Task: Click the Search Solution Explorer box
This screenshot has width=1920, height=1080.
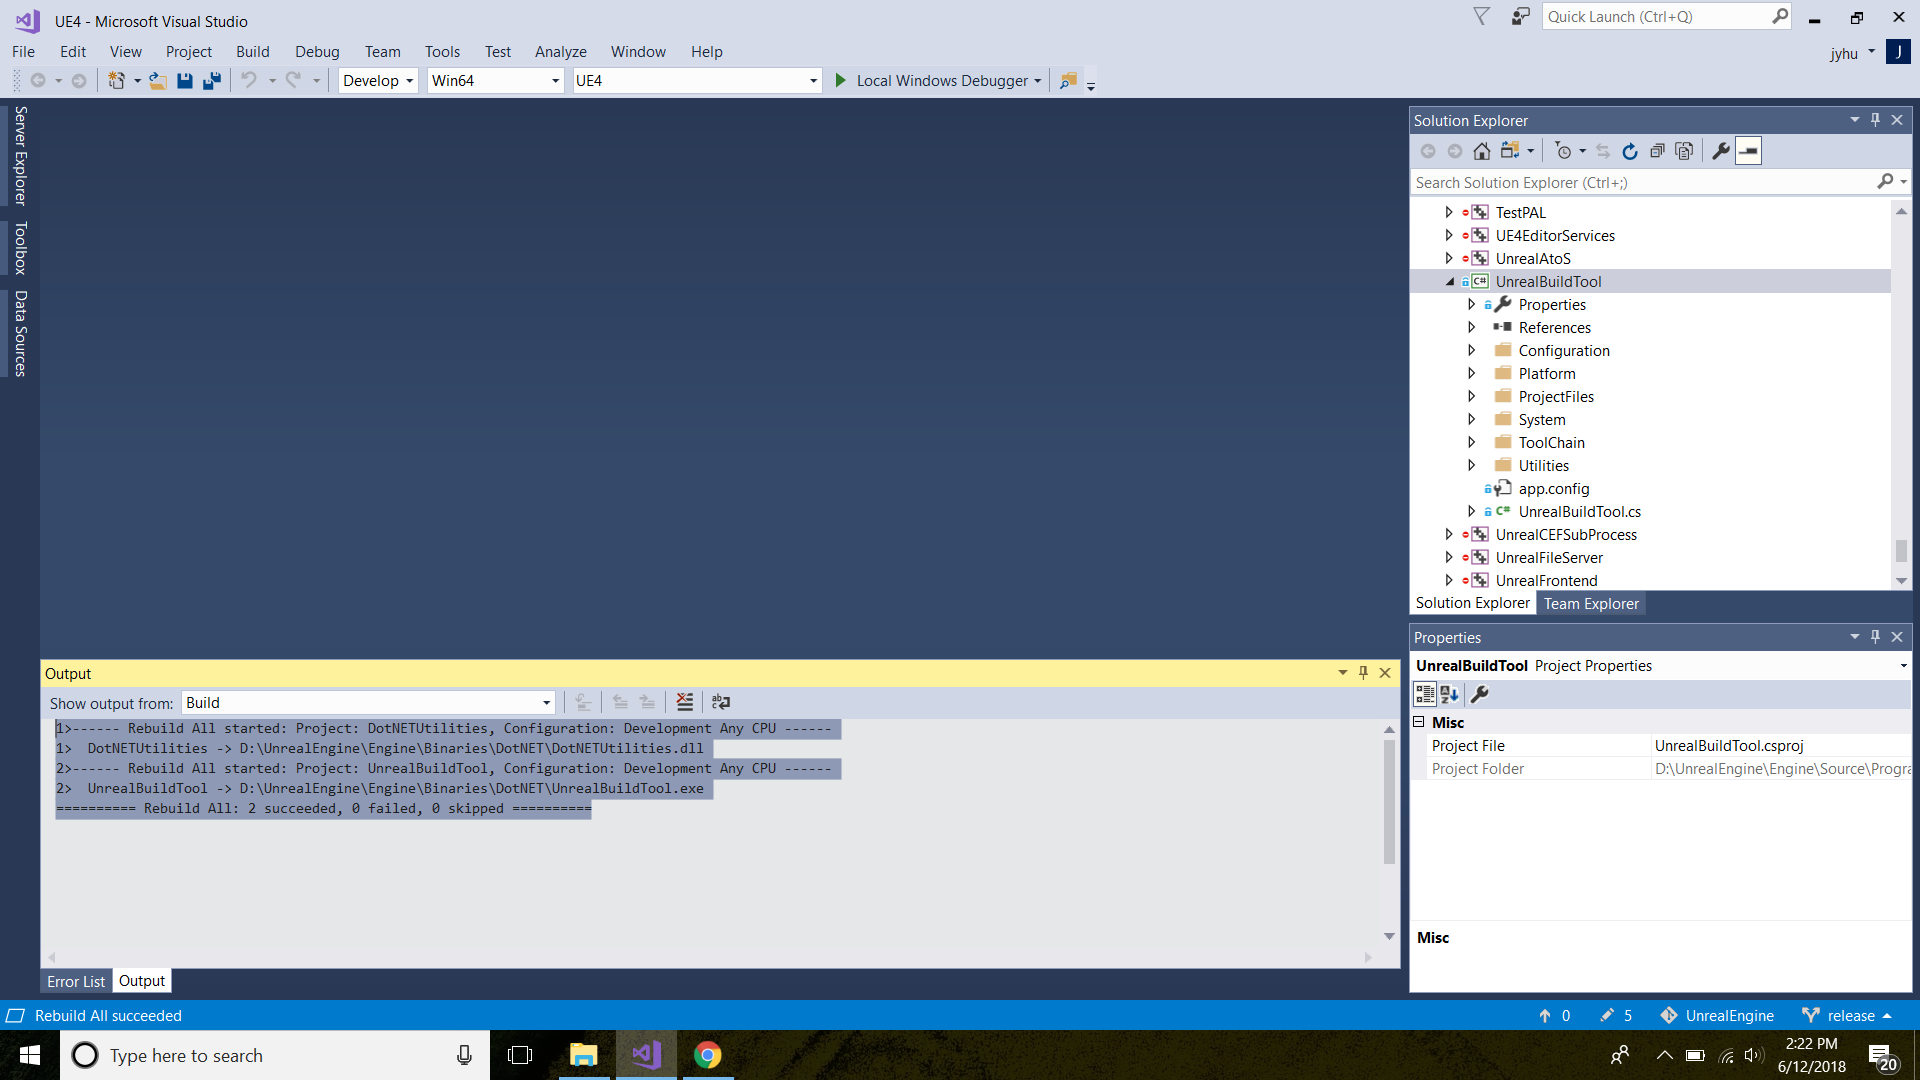Action: 1640,182
